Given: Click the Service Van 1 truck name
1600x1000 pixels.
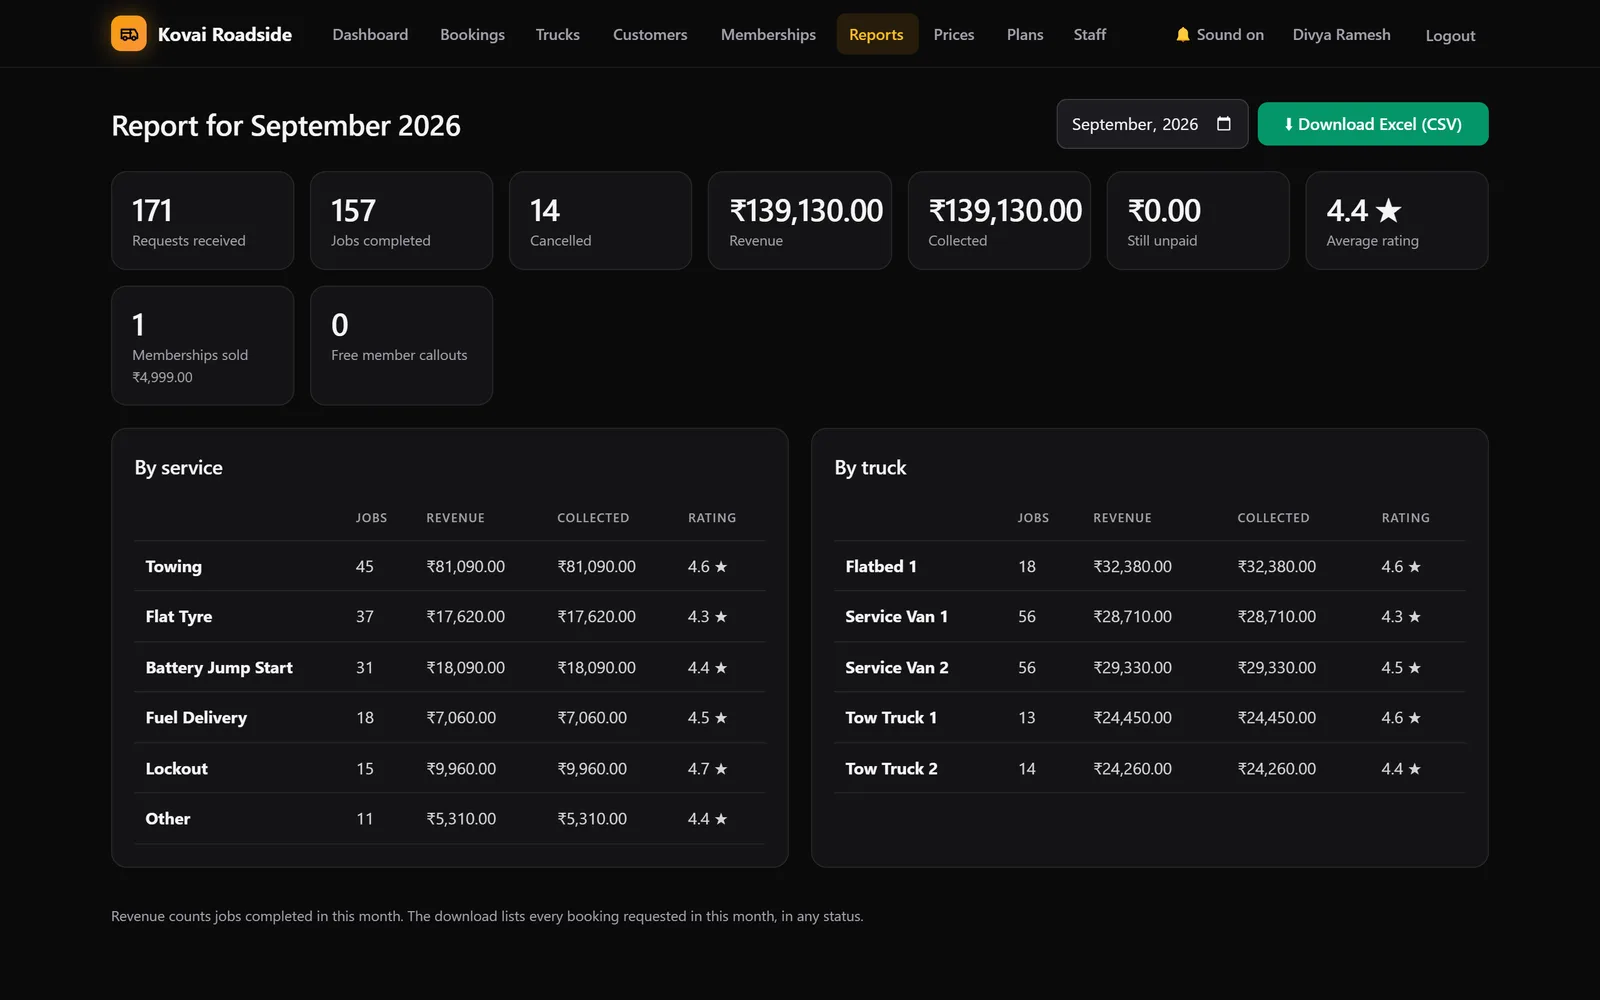Looking at the screenshot, I should [896, 616].
